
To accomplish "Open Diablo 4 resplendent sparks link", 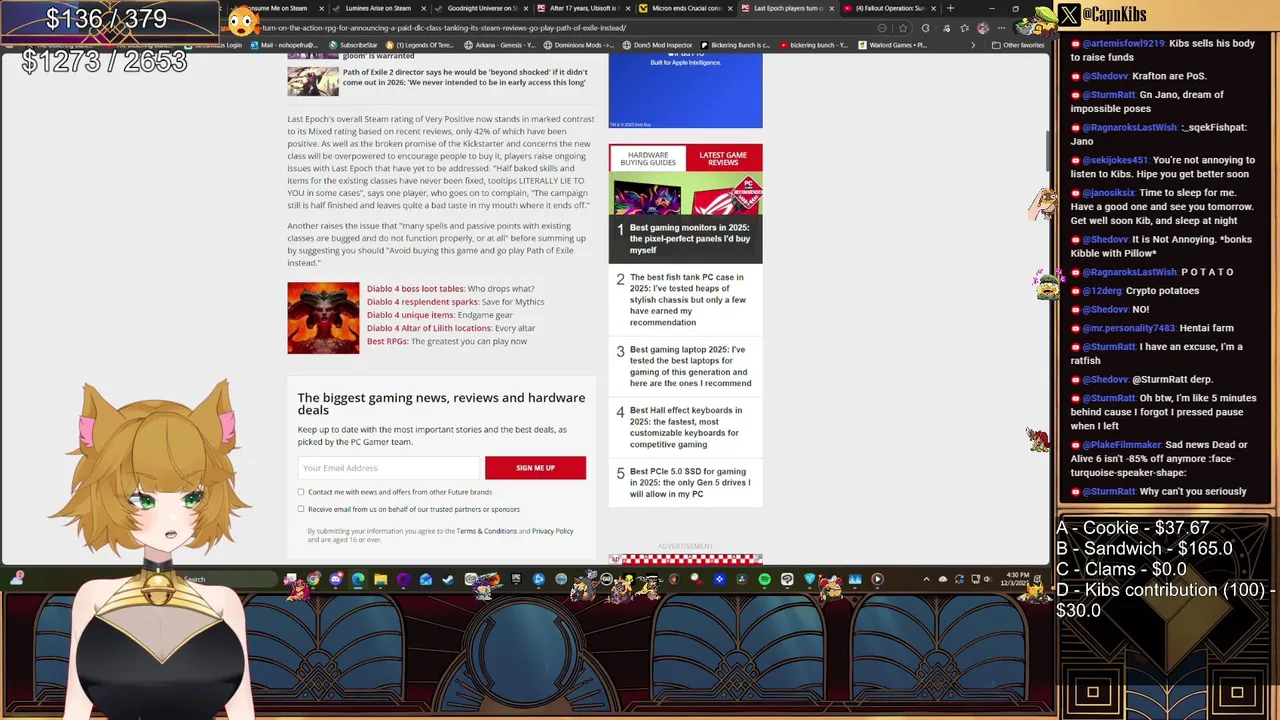I will click(422, 302).
